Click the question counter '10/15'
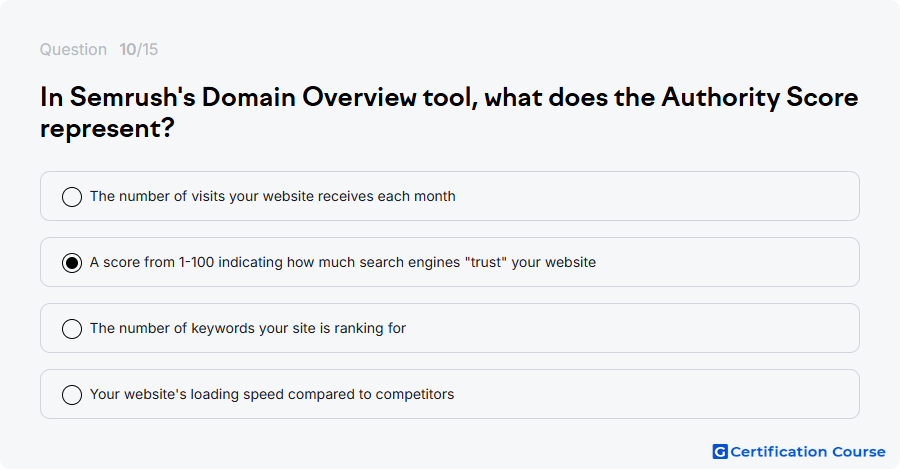 (138, 49)
